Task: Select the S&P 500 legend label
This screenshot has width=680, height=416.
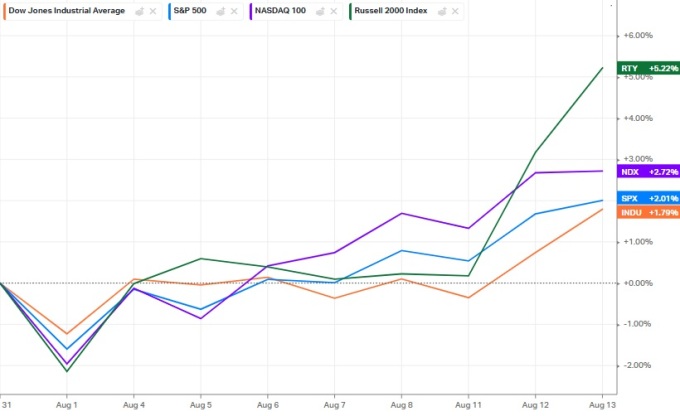Action: (x=190, y=11)
